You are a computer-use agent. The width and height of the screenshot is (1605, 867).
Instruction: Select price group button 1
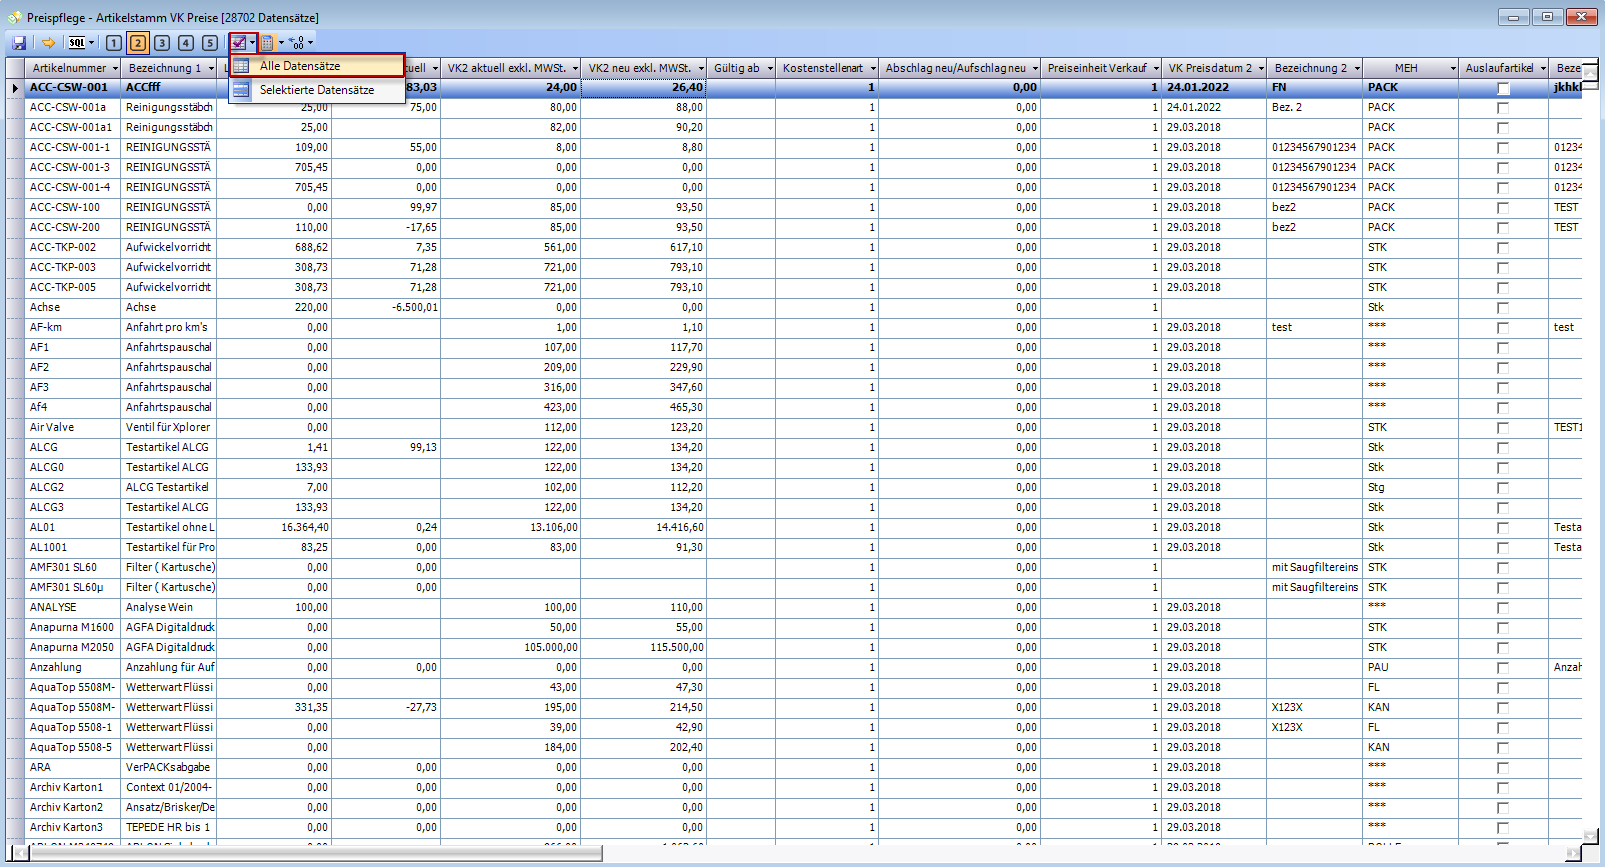click(x=114, y=43)
